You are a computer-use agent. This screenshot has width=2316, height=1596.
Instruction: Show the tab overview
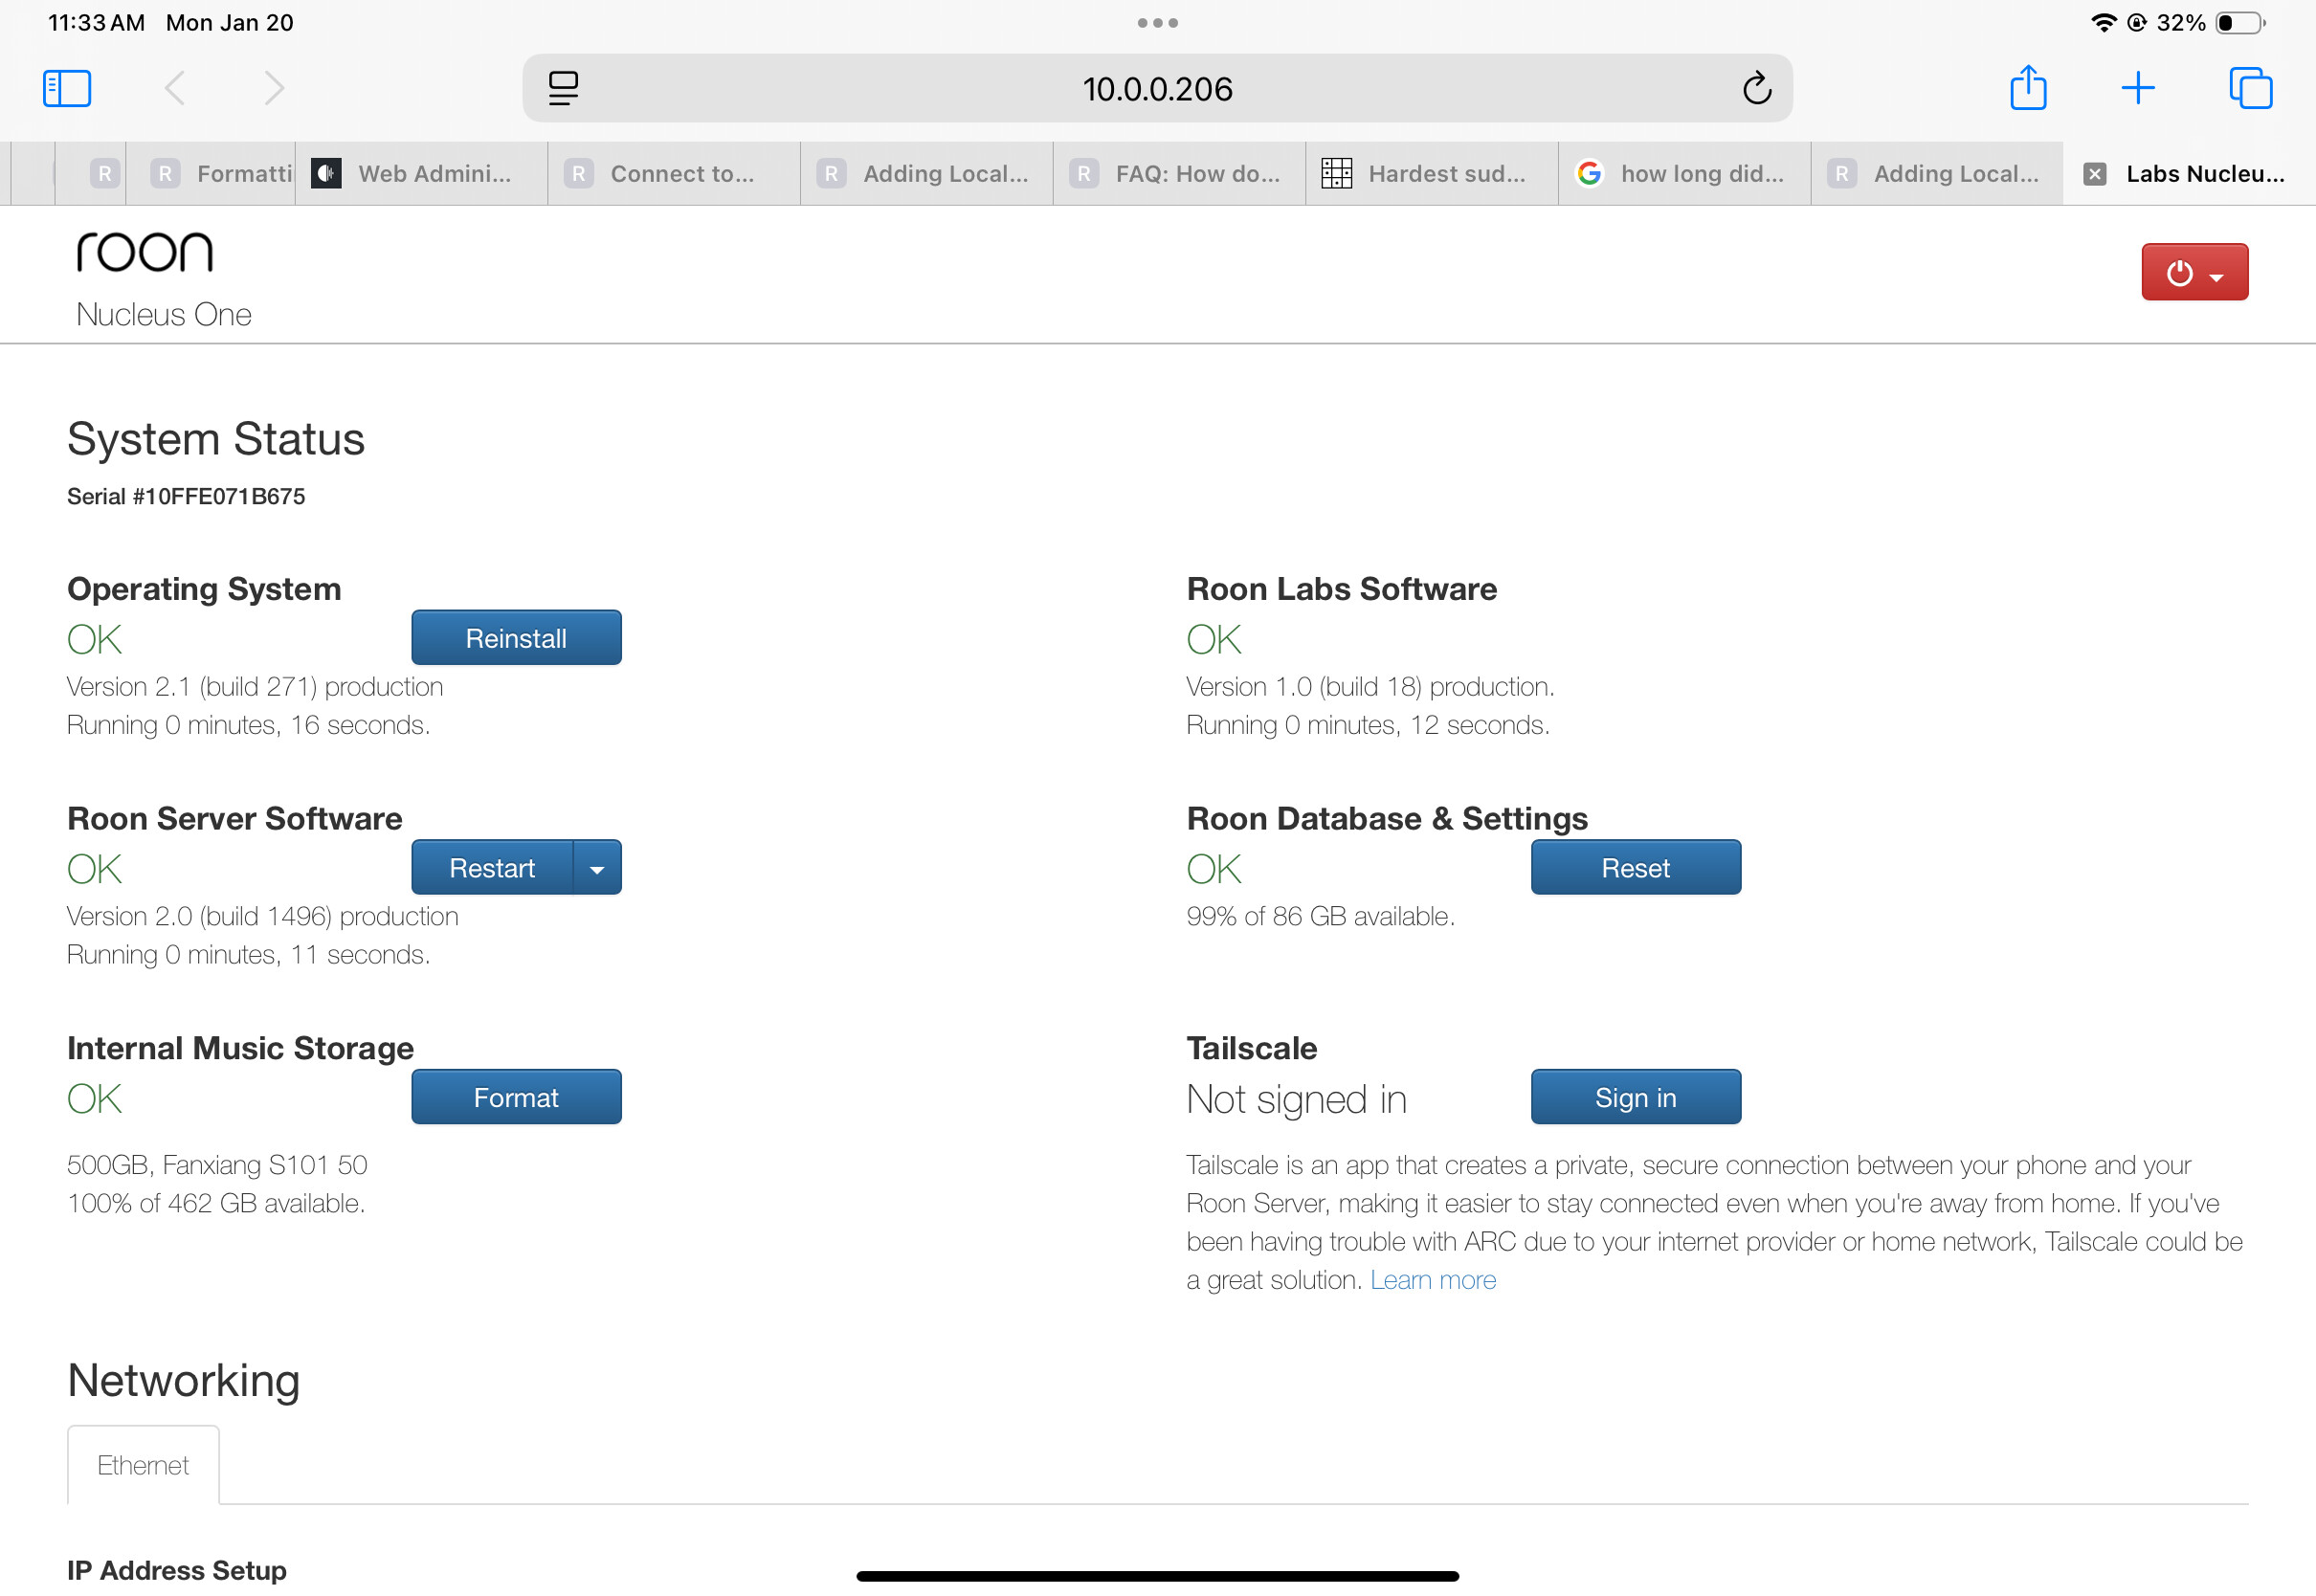click(x=2250, y=88)
